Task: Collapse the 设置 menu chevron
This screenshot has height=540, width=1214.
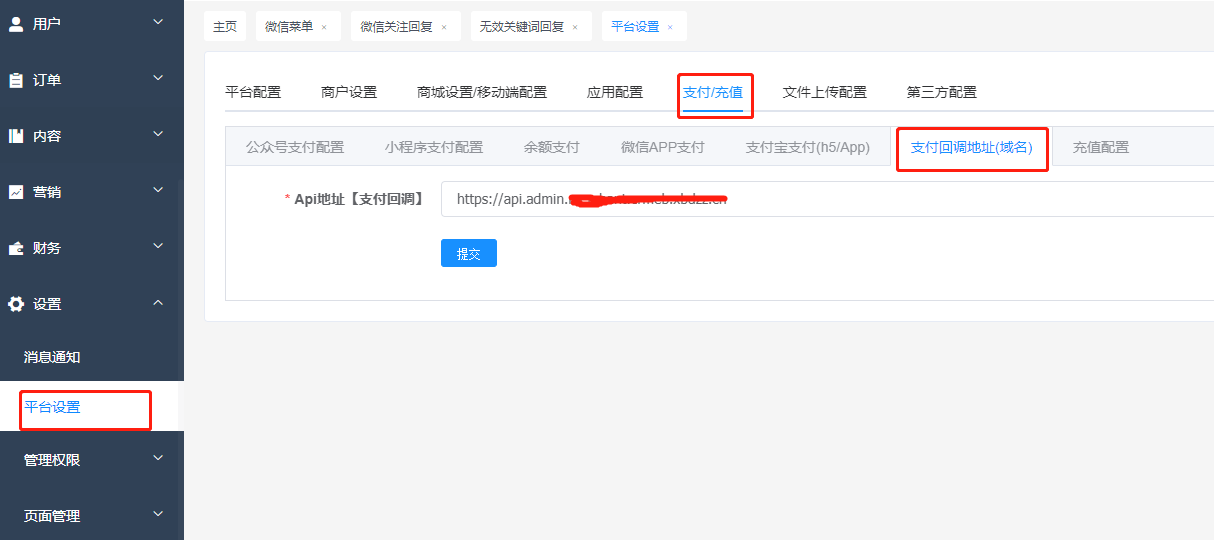Action: point(158,302)
